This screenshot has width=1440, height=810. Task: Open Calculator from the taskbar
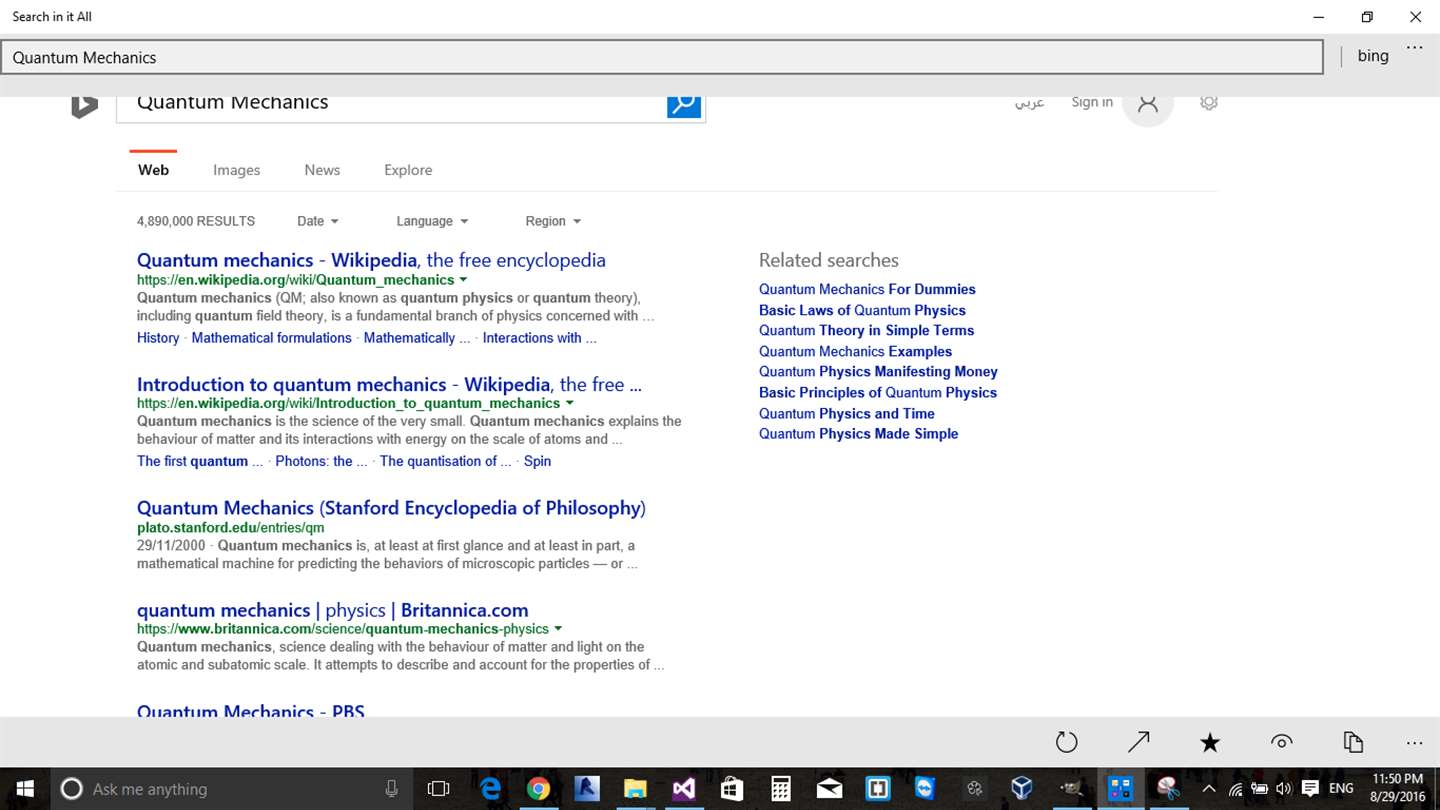(781, 789)
